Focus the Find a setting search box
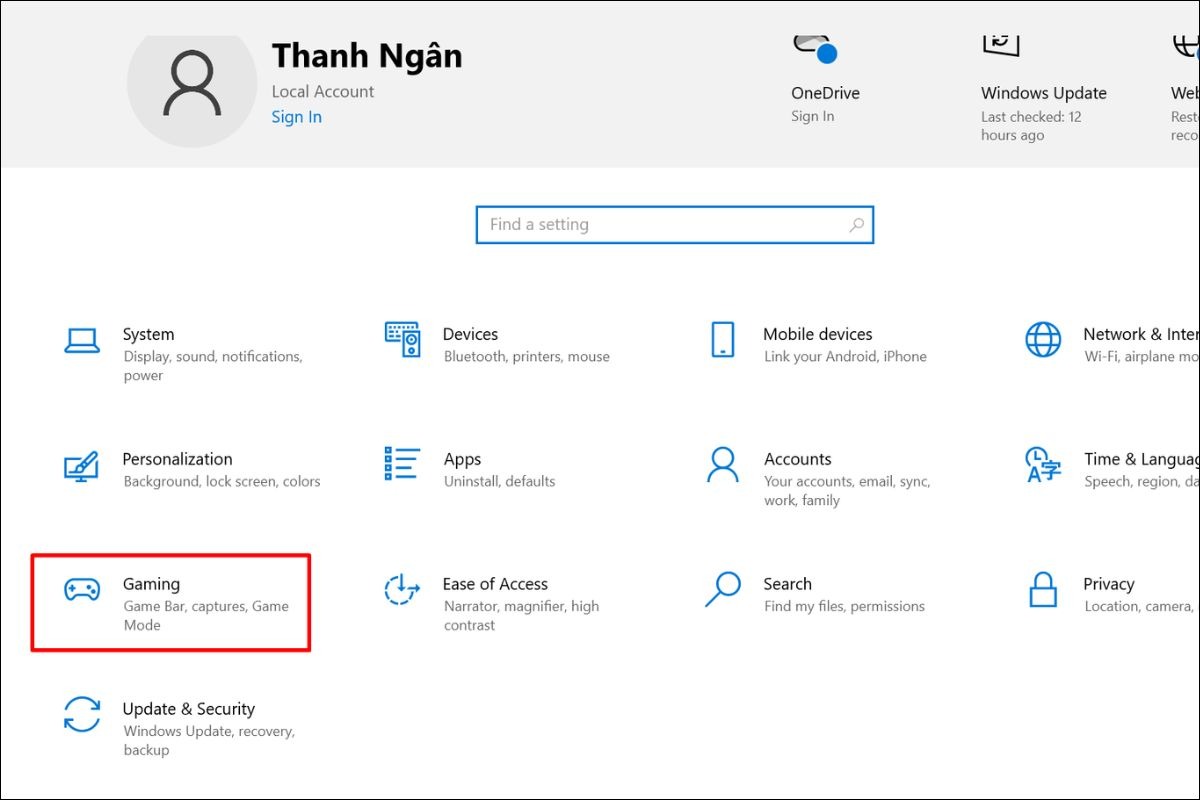 pyautogui.click(x=675, y=225)
